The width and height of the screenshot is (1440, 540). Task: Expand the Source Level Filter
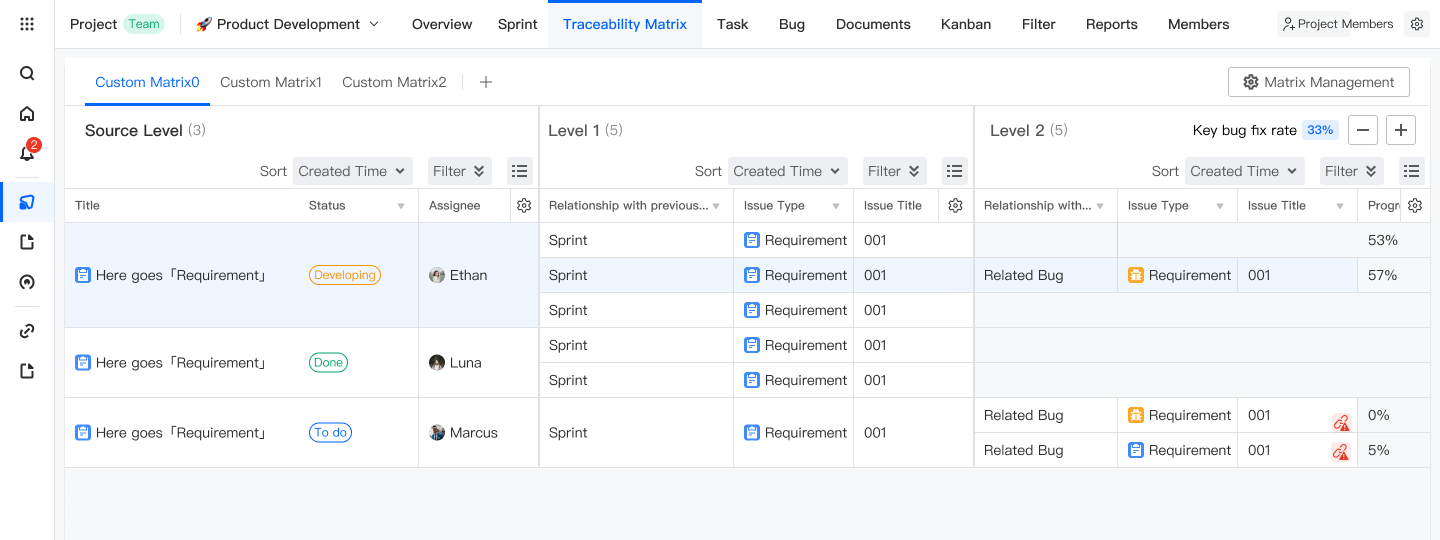tap(459, 171)
